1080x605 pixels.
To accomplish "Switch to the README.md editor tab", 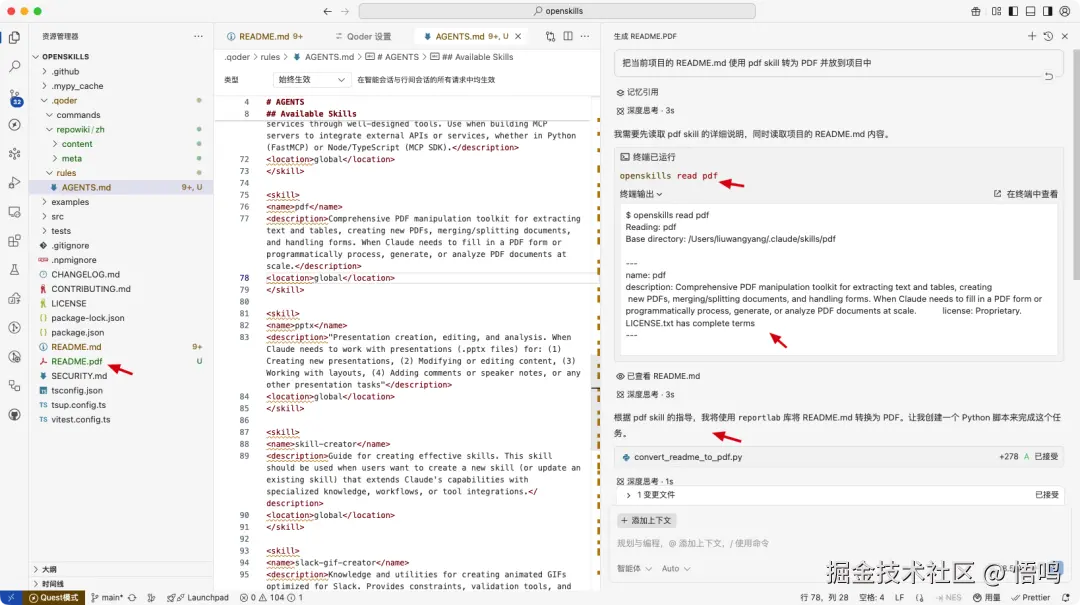I will (265, 36).
